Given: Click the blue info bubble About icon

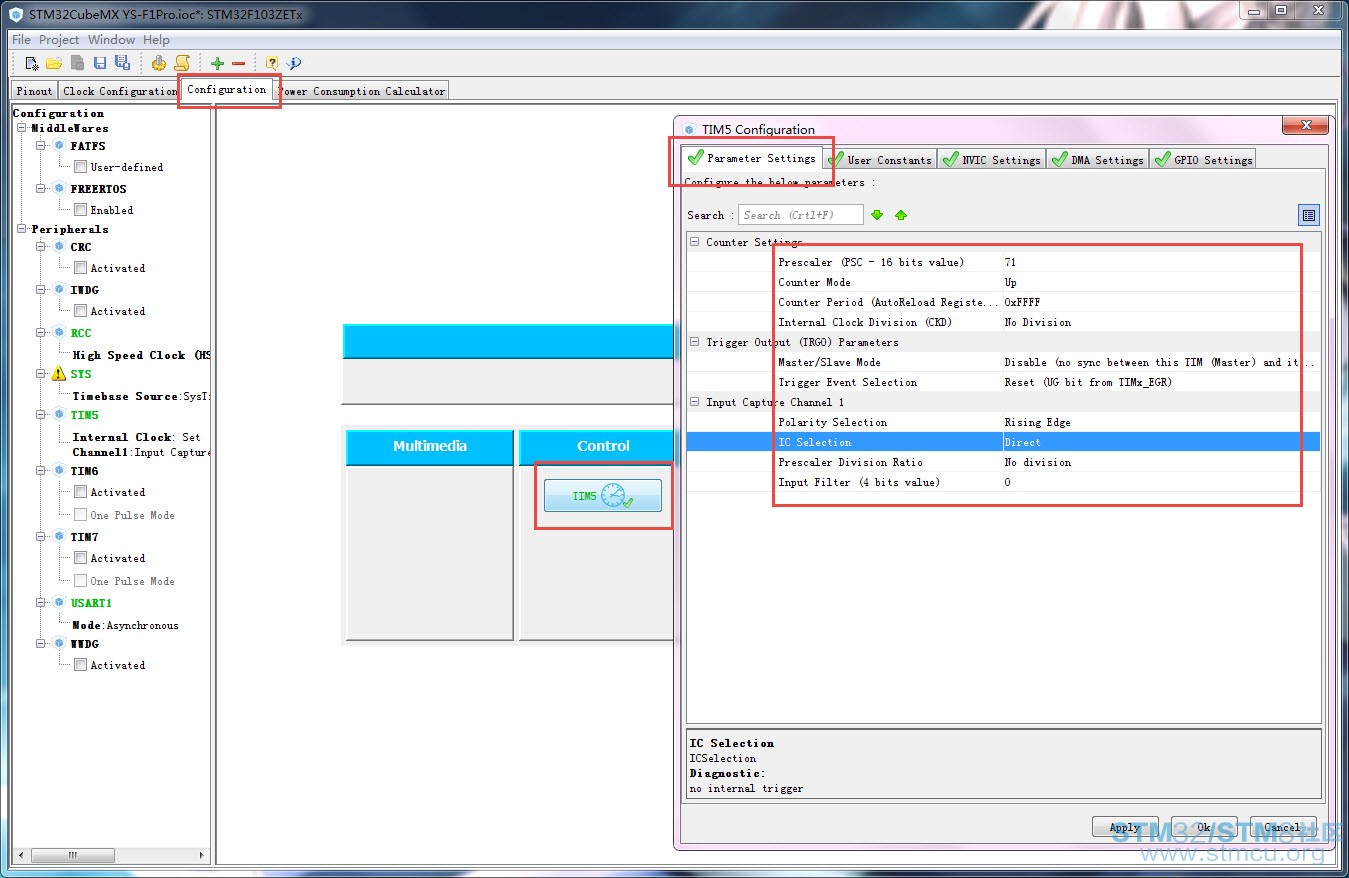Looking at the screenshot, I should click(x=294, y=63).
